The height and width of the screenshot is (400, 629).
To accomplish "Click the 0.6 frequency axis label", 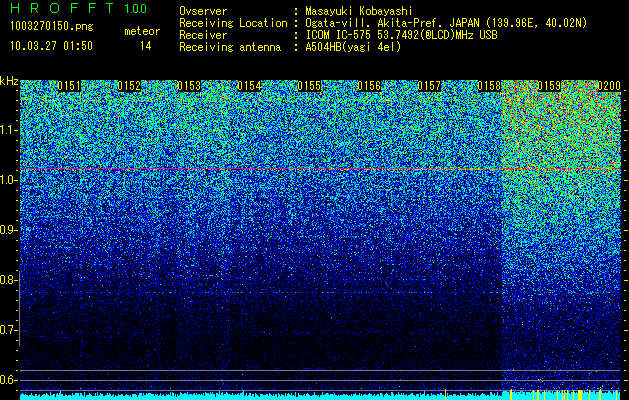I will (8, 380).
